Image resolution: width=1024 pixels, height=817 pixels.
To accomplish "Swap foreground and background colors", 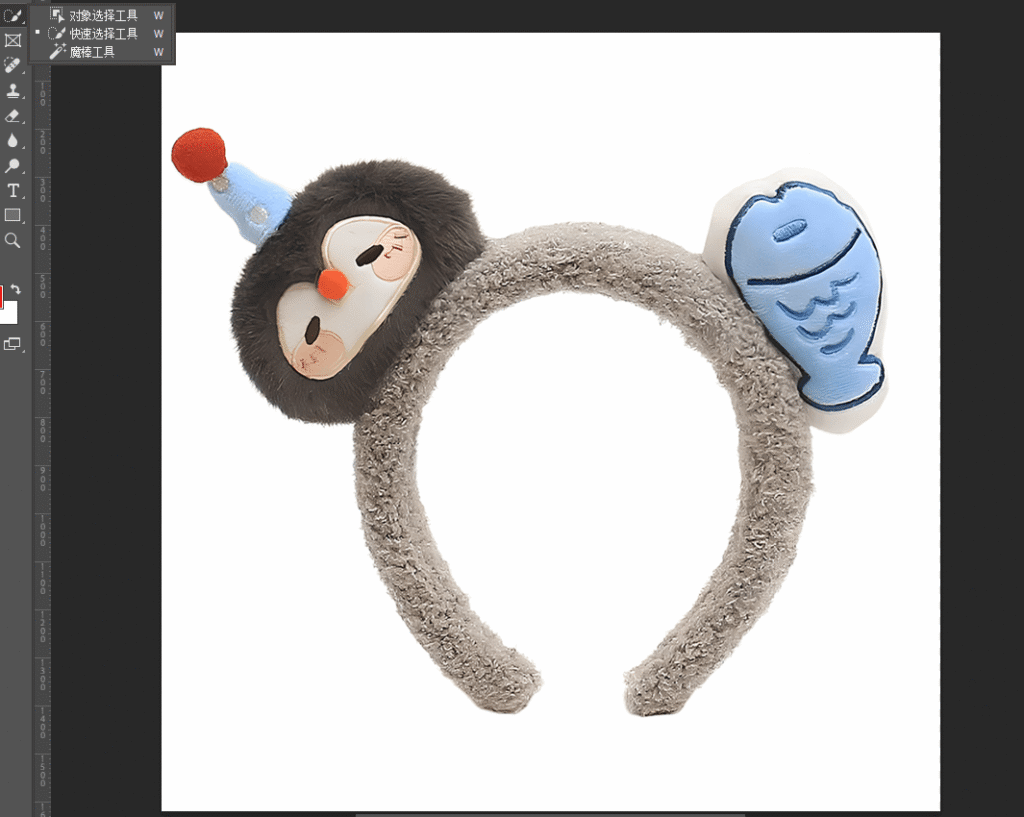I will click(x=16, y=289).
